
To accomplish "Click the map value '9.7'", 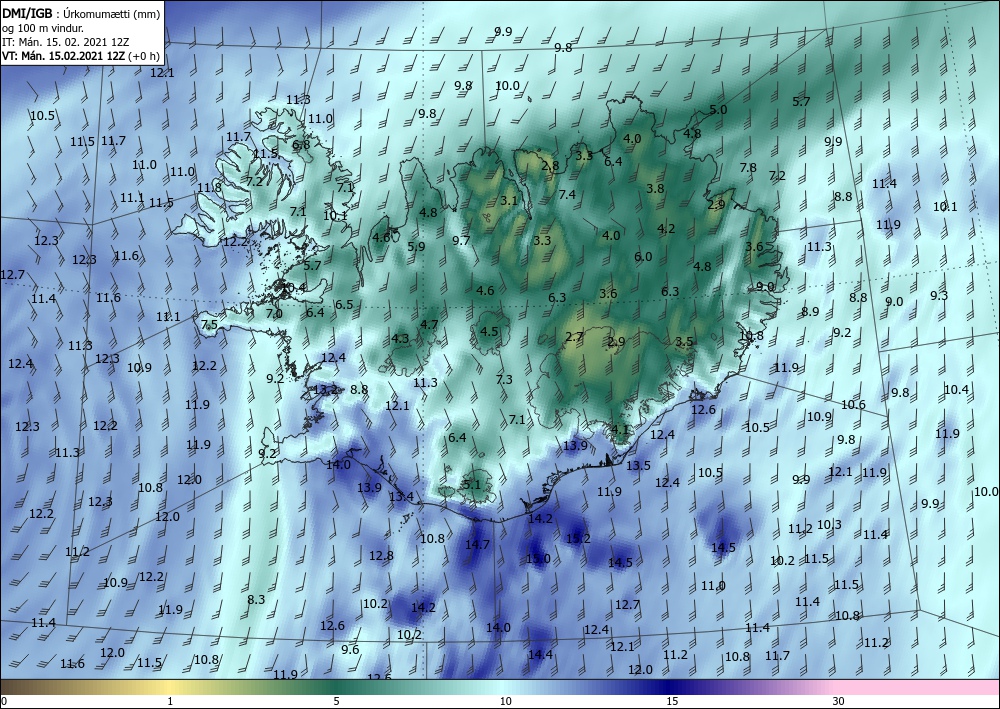I will 461,240.
